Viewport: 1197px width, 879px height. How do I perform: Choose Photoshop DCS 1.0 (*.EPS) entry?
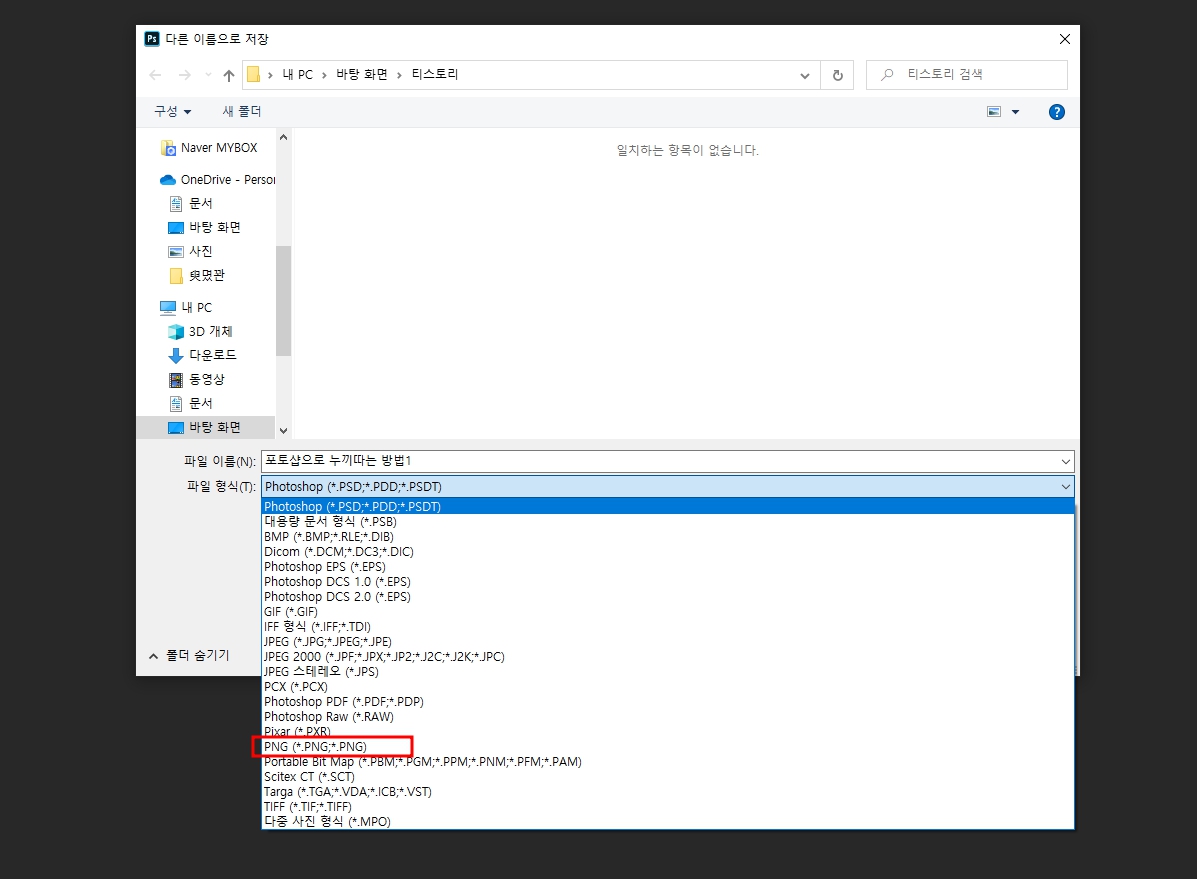(668, 582)
